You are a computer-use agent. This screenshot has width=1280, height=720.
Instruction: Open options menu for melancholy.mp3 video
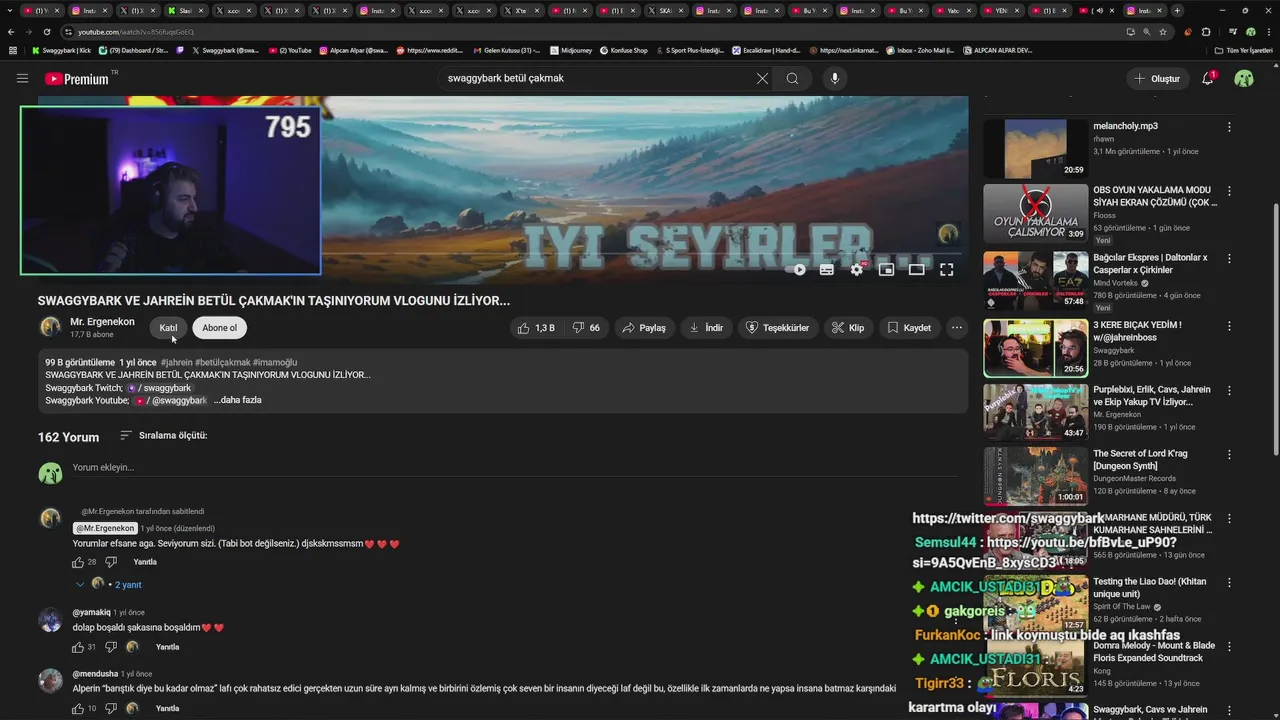tap(1229, 127)
